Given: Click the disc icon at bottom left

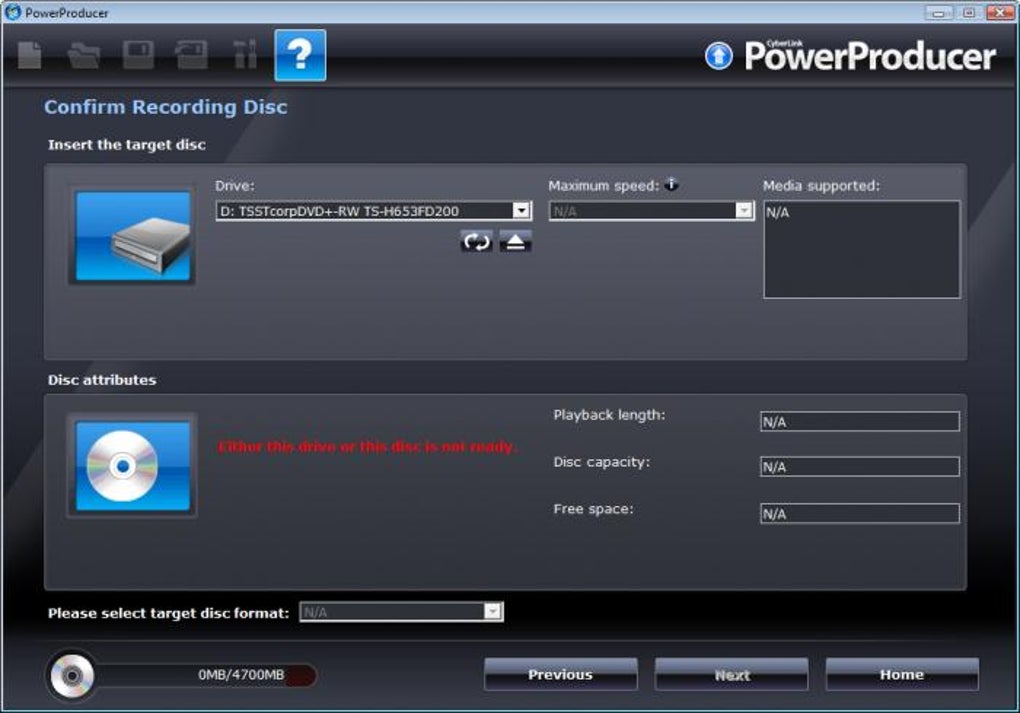Looking at the screenshot, I should coord(72,676).
